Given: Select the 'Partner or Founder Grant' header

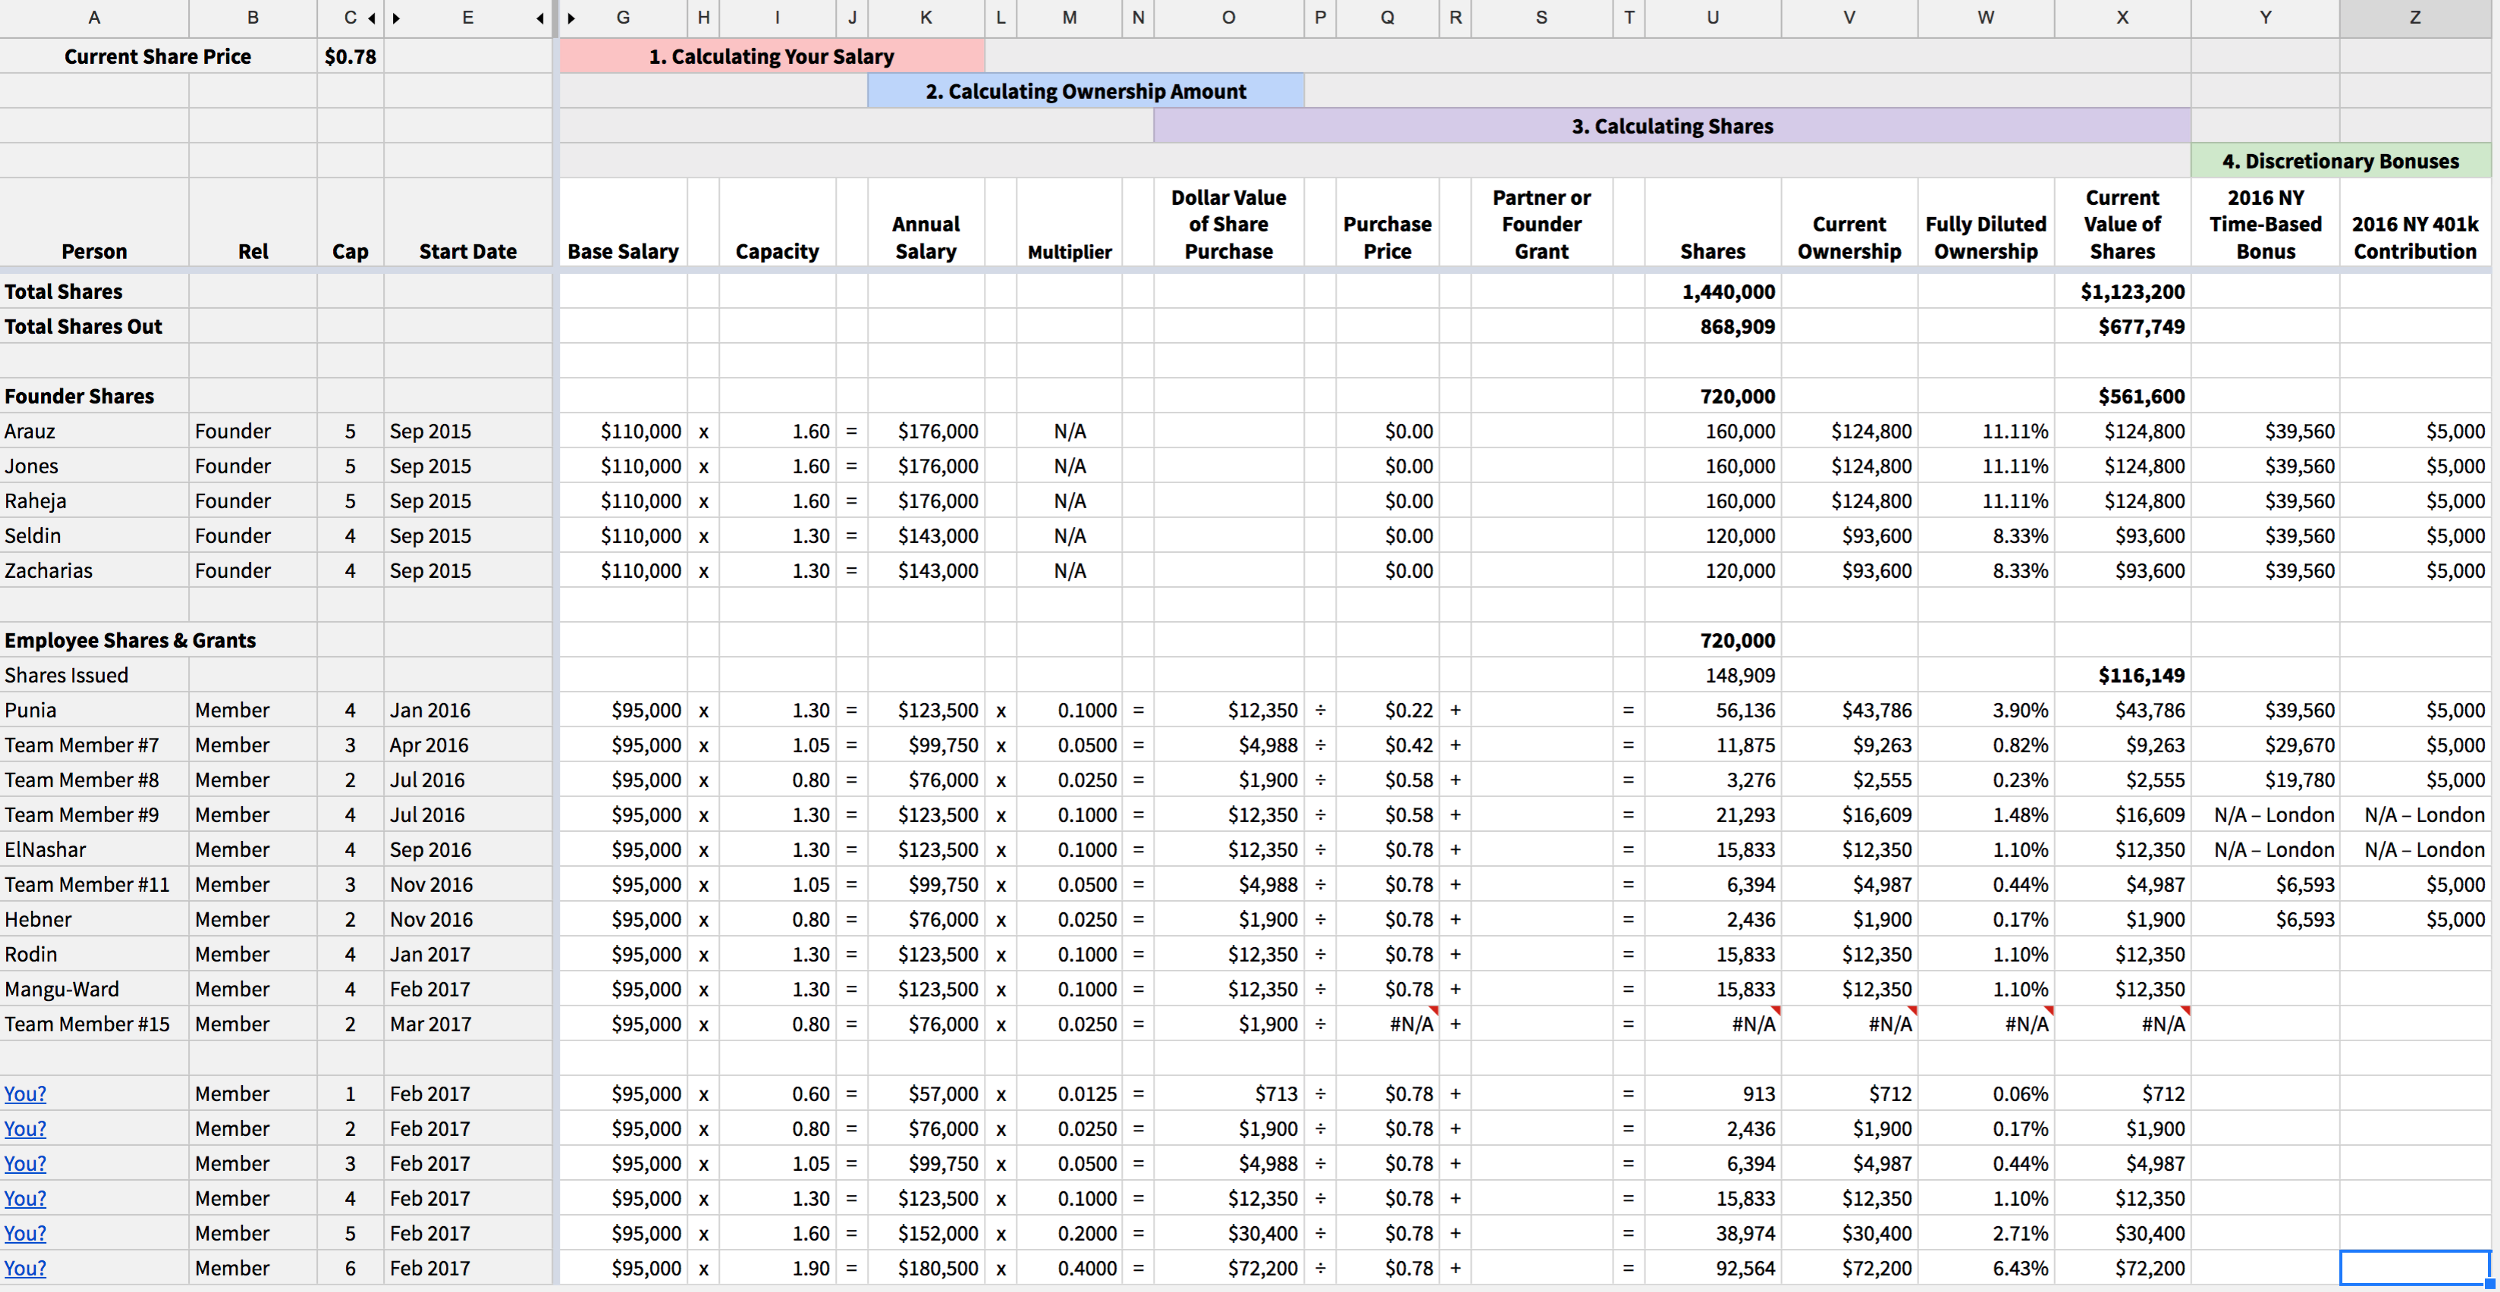Looking at the screenshot, I should [x=1541, y=222].
